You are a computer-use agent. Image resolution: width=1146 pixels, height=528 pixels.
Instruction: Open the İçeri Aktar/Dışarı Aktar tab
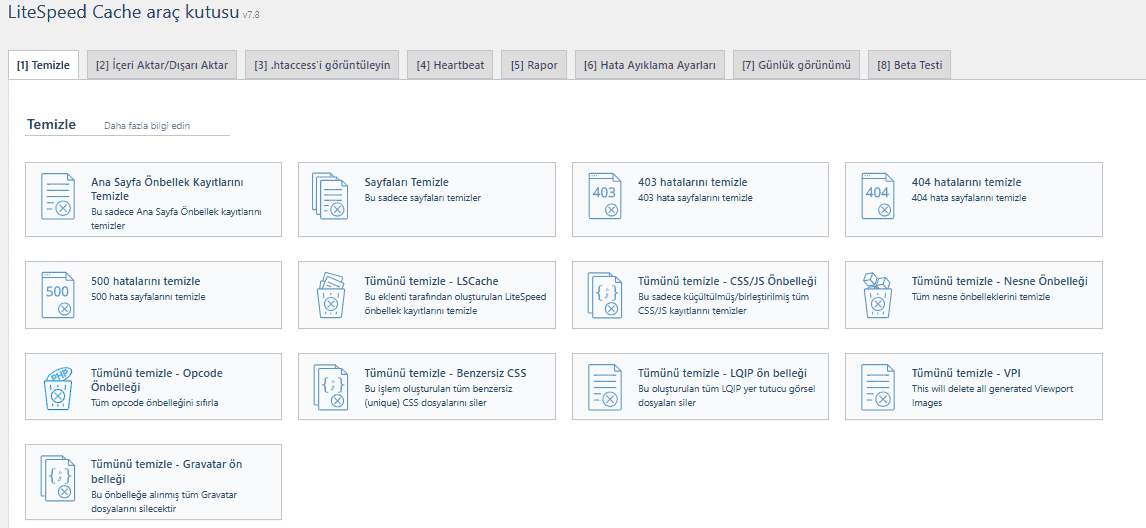[x=162, y=66]
